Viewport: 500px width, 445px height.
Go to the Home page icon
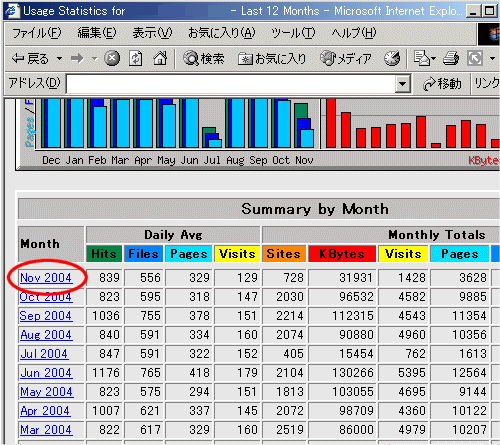coord(160,59)
